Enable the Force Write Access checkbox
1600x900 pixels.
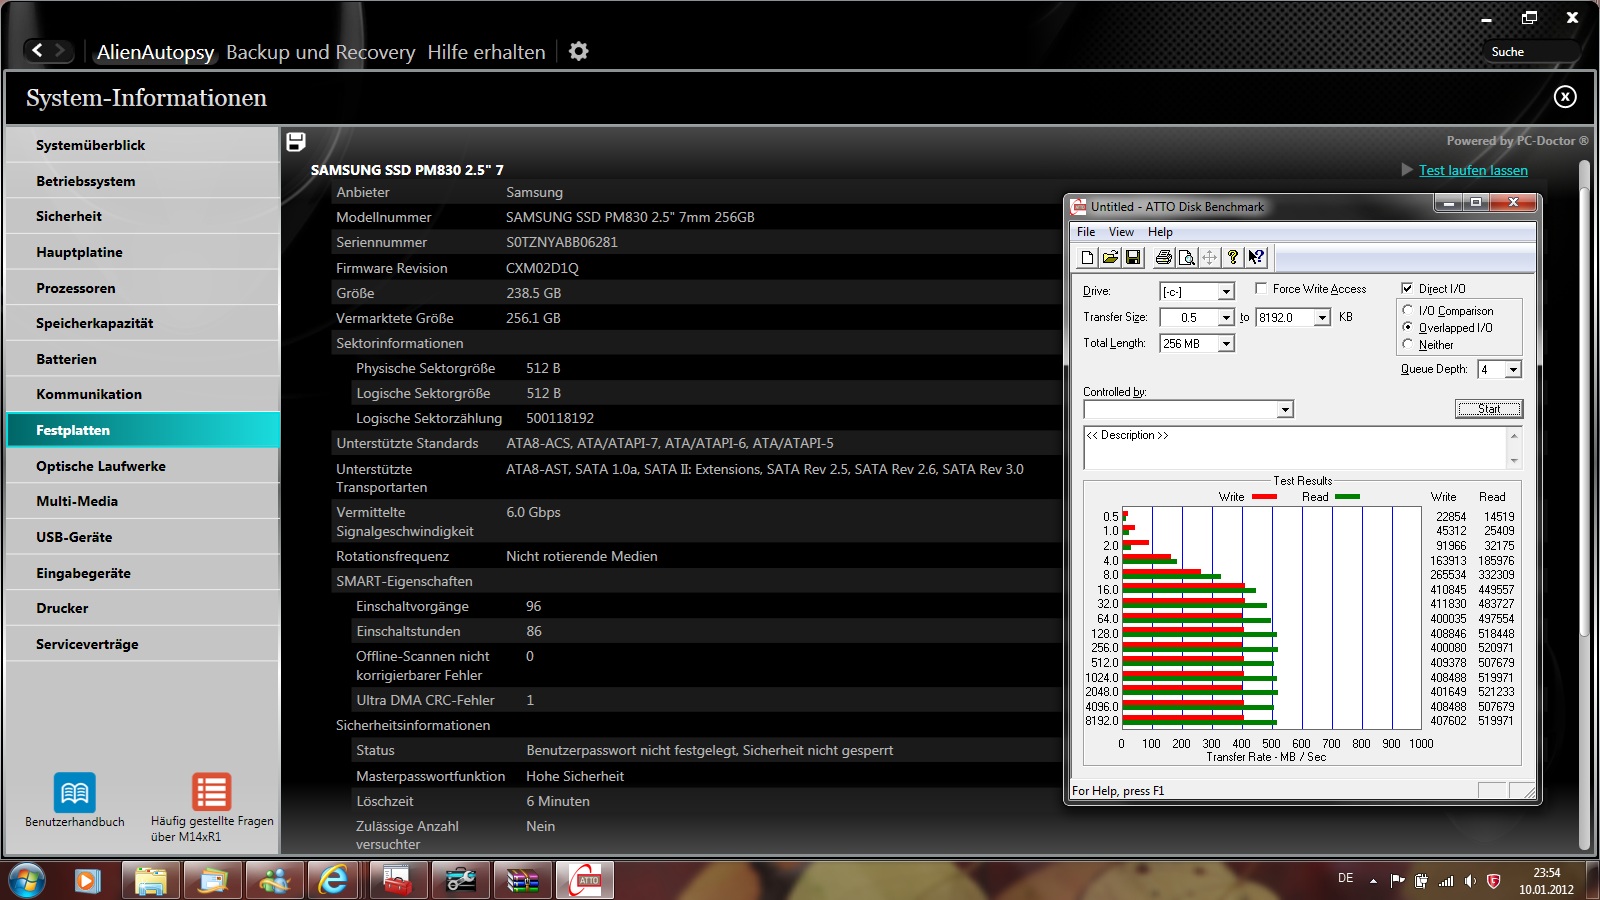1261,288
